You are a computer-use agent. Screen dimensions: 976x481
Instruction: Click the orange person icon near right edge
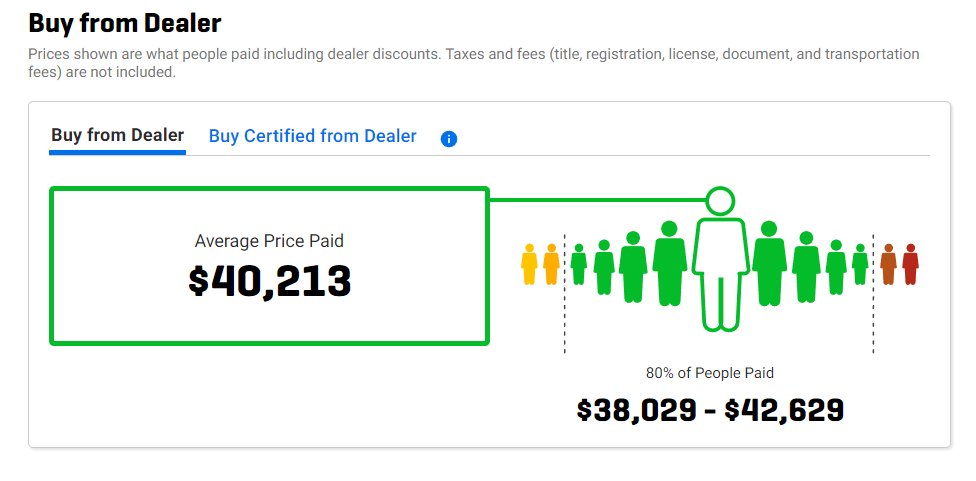[888, 265]
